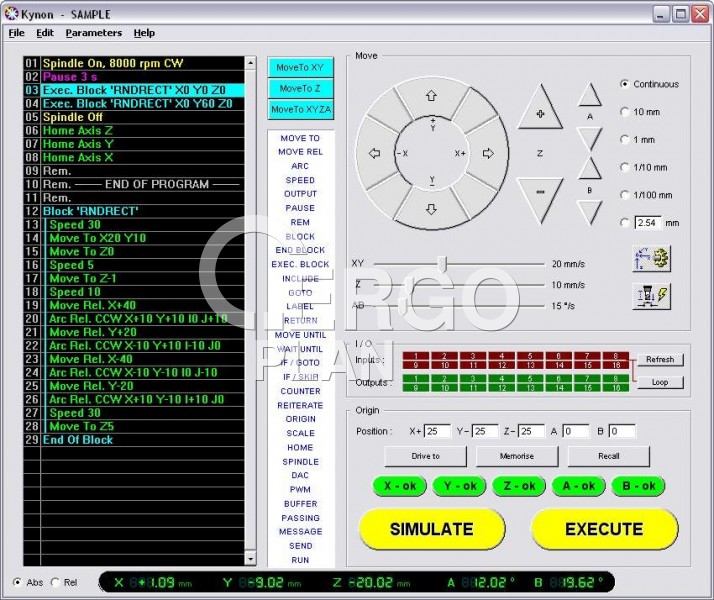Click the EXECUTE button
Image resolution: width=714 pixels, height=600 pixels.
tap(604, 529)
